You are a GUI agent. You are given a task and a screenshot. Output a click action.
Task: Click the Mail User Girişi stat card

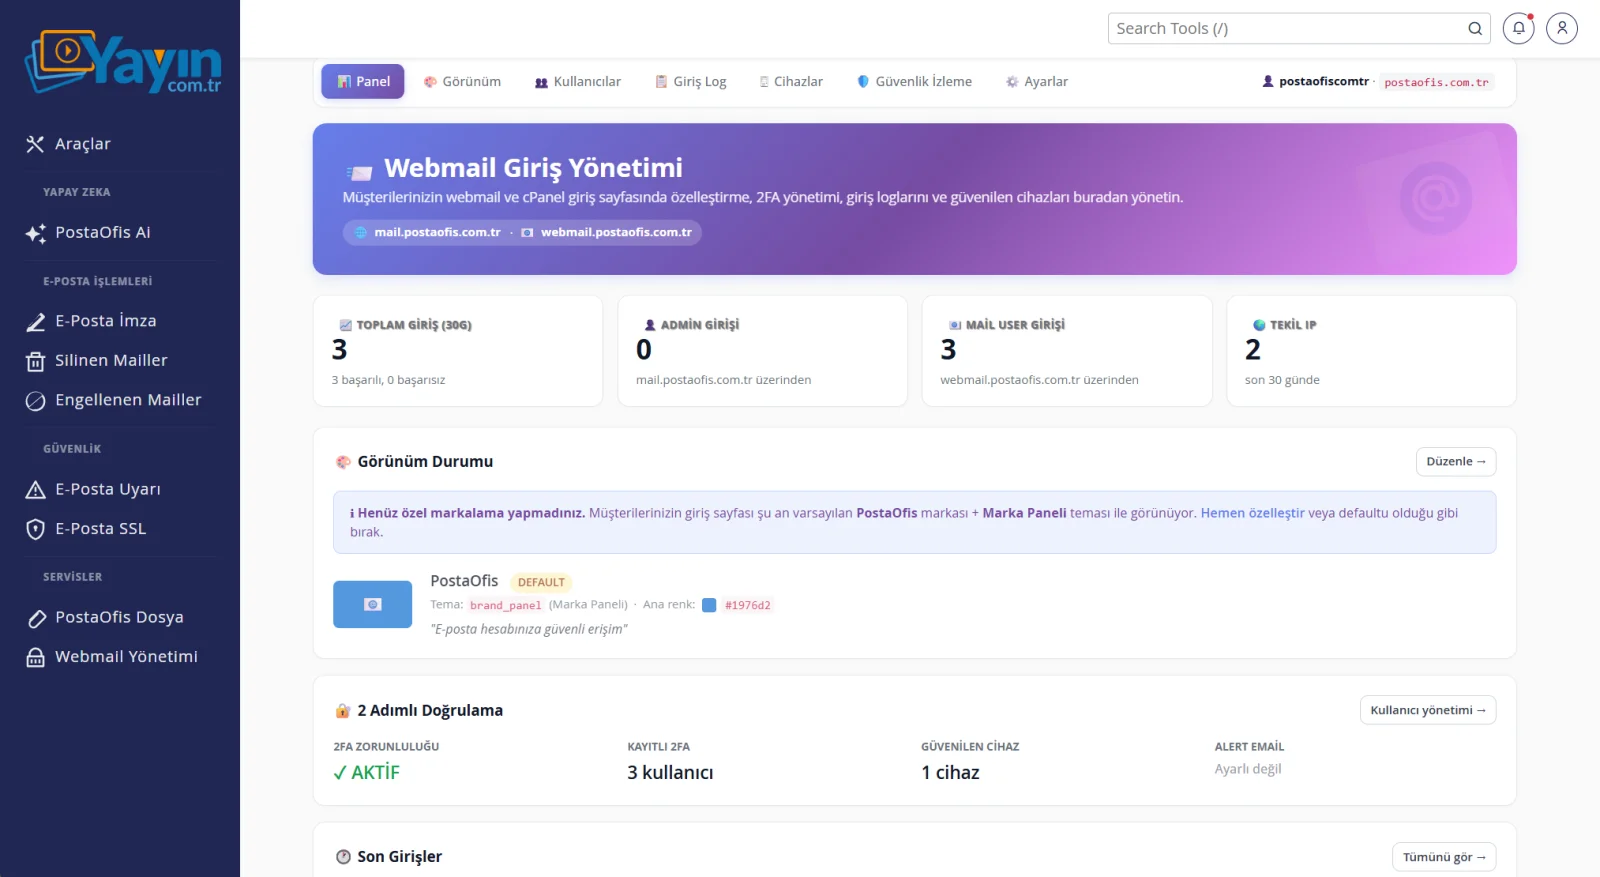[1067, 351]
